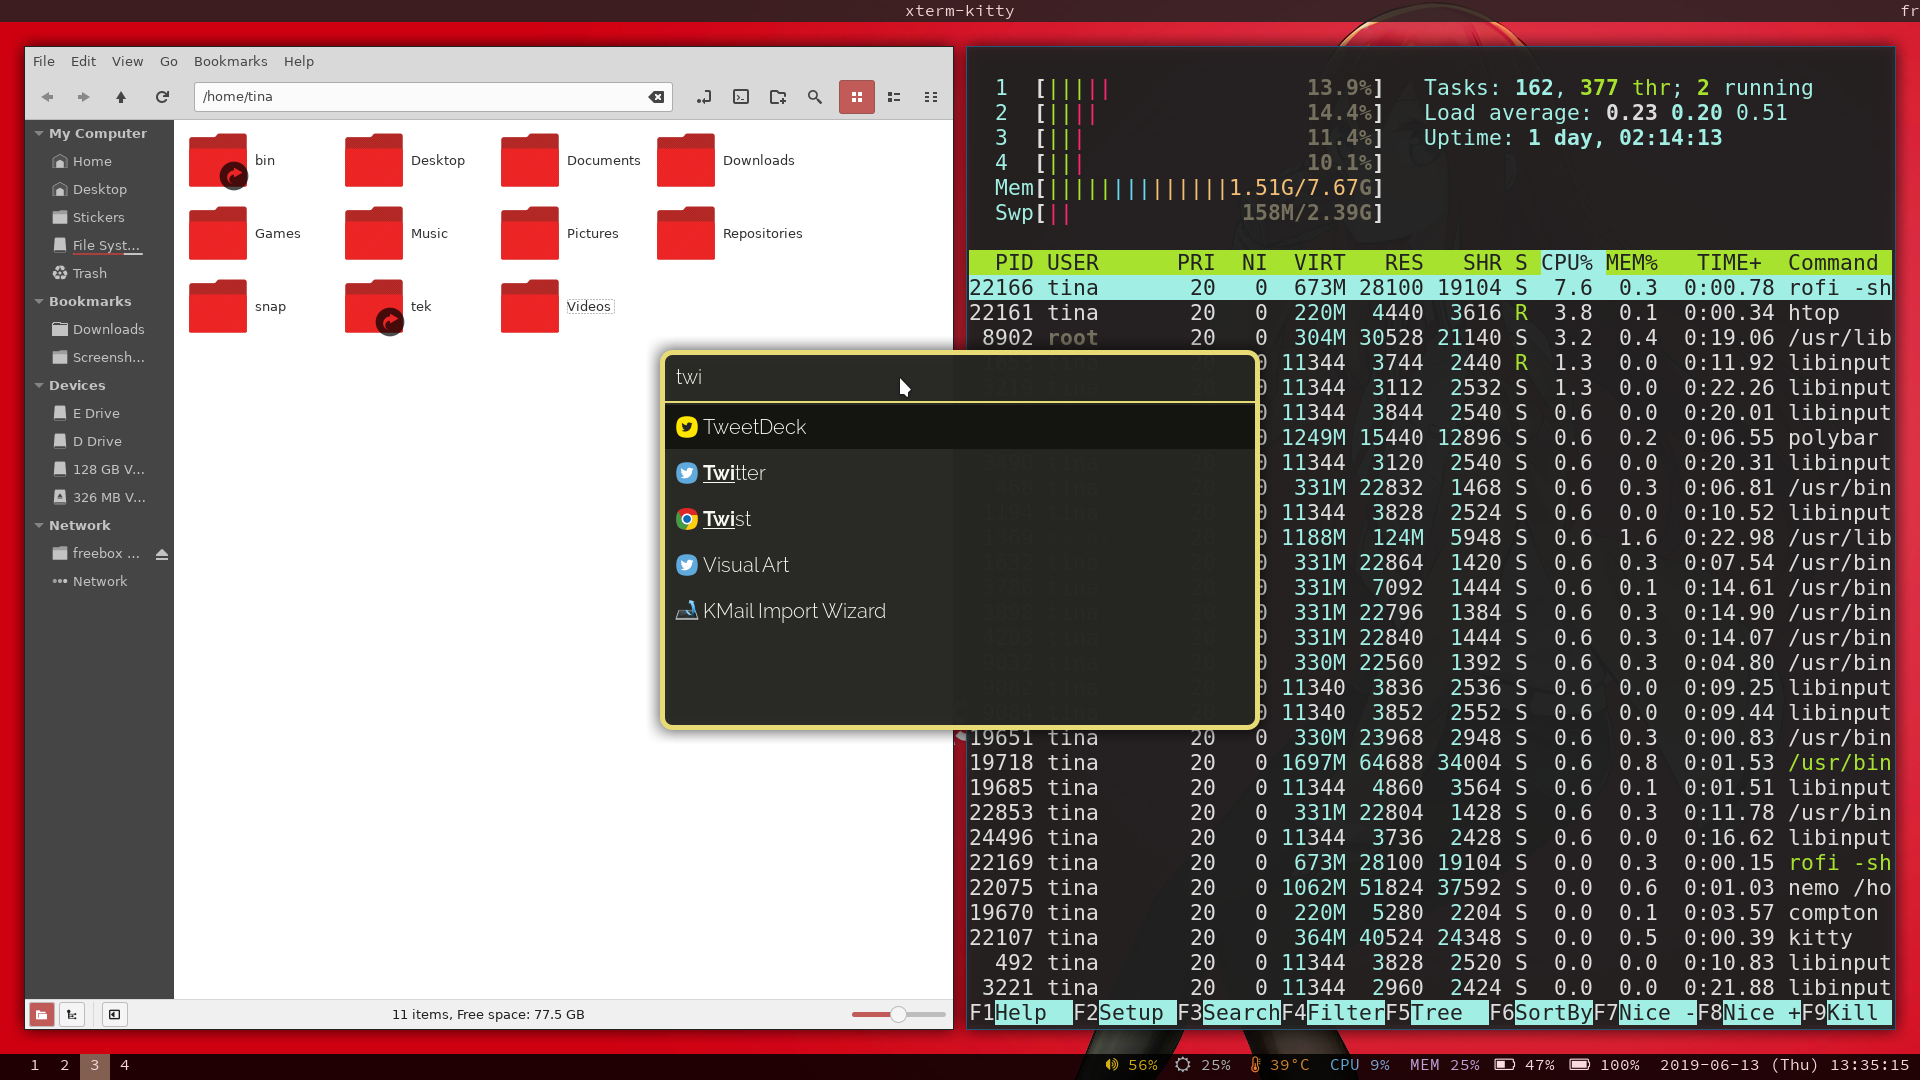
Task: Open Network location in sidebar
Action: coord(100,581)
